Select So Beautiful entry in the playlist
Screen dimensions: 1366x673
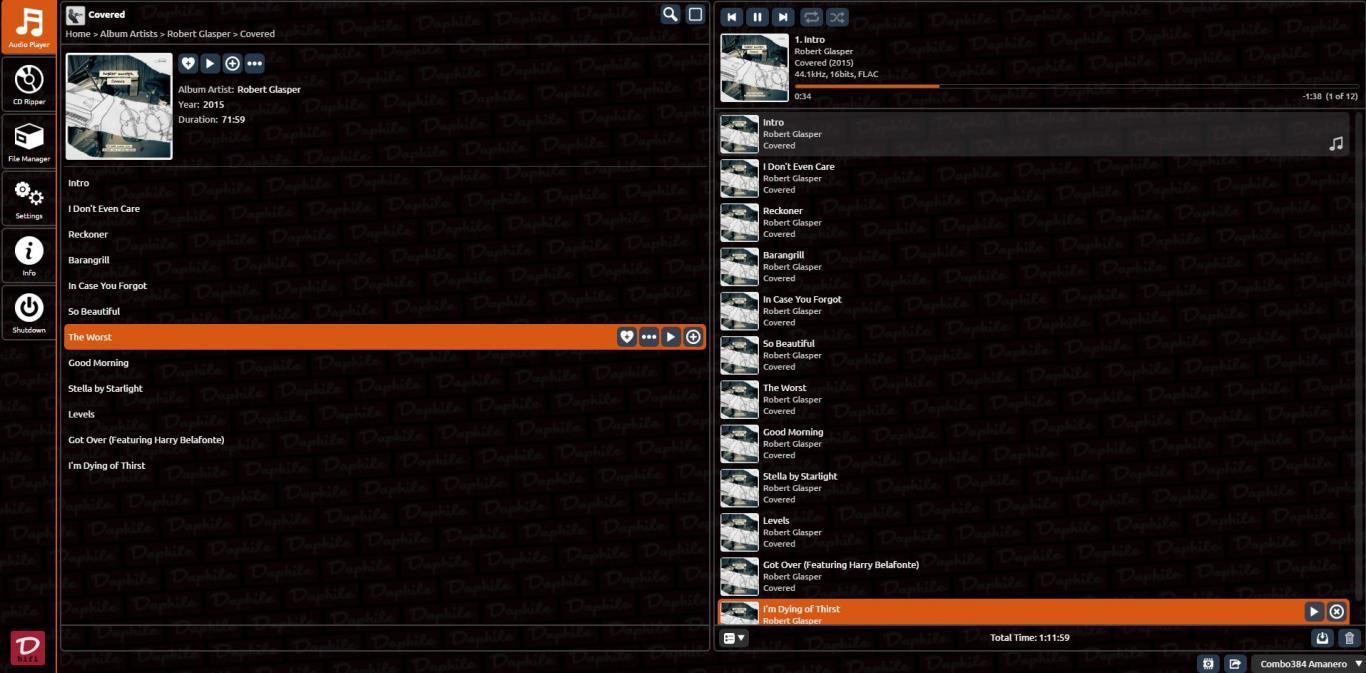tap(1035, 355)
